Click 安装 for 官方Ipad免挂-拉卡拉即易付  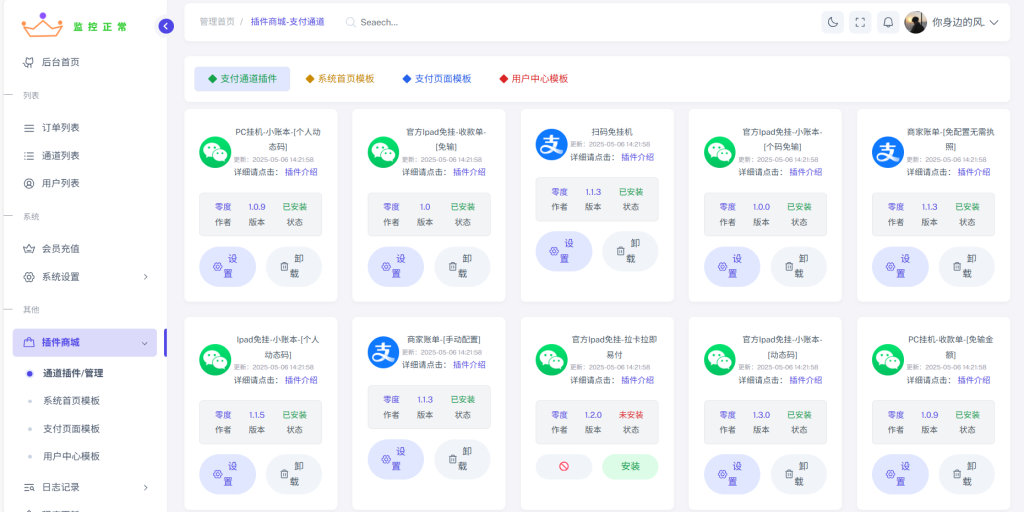tap(630, 467)
